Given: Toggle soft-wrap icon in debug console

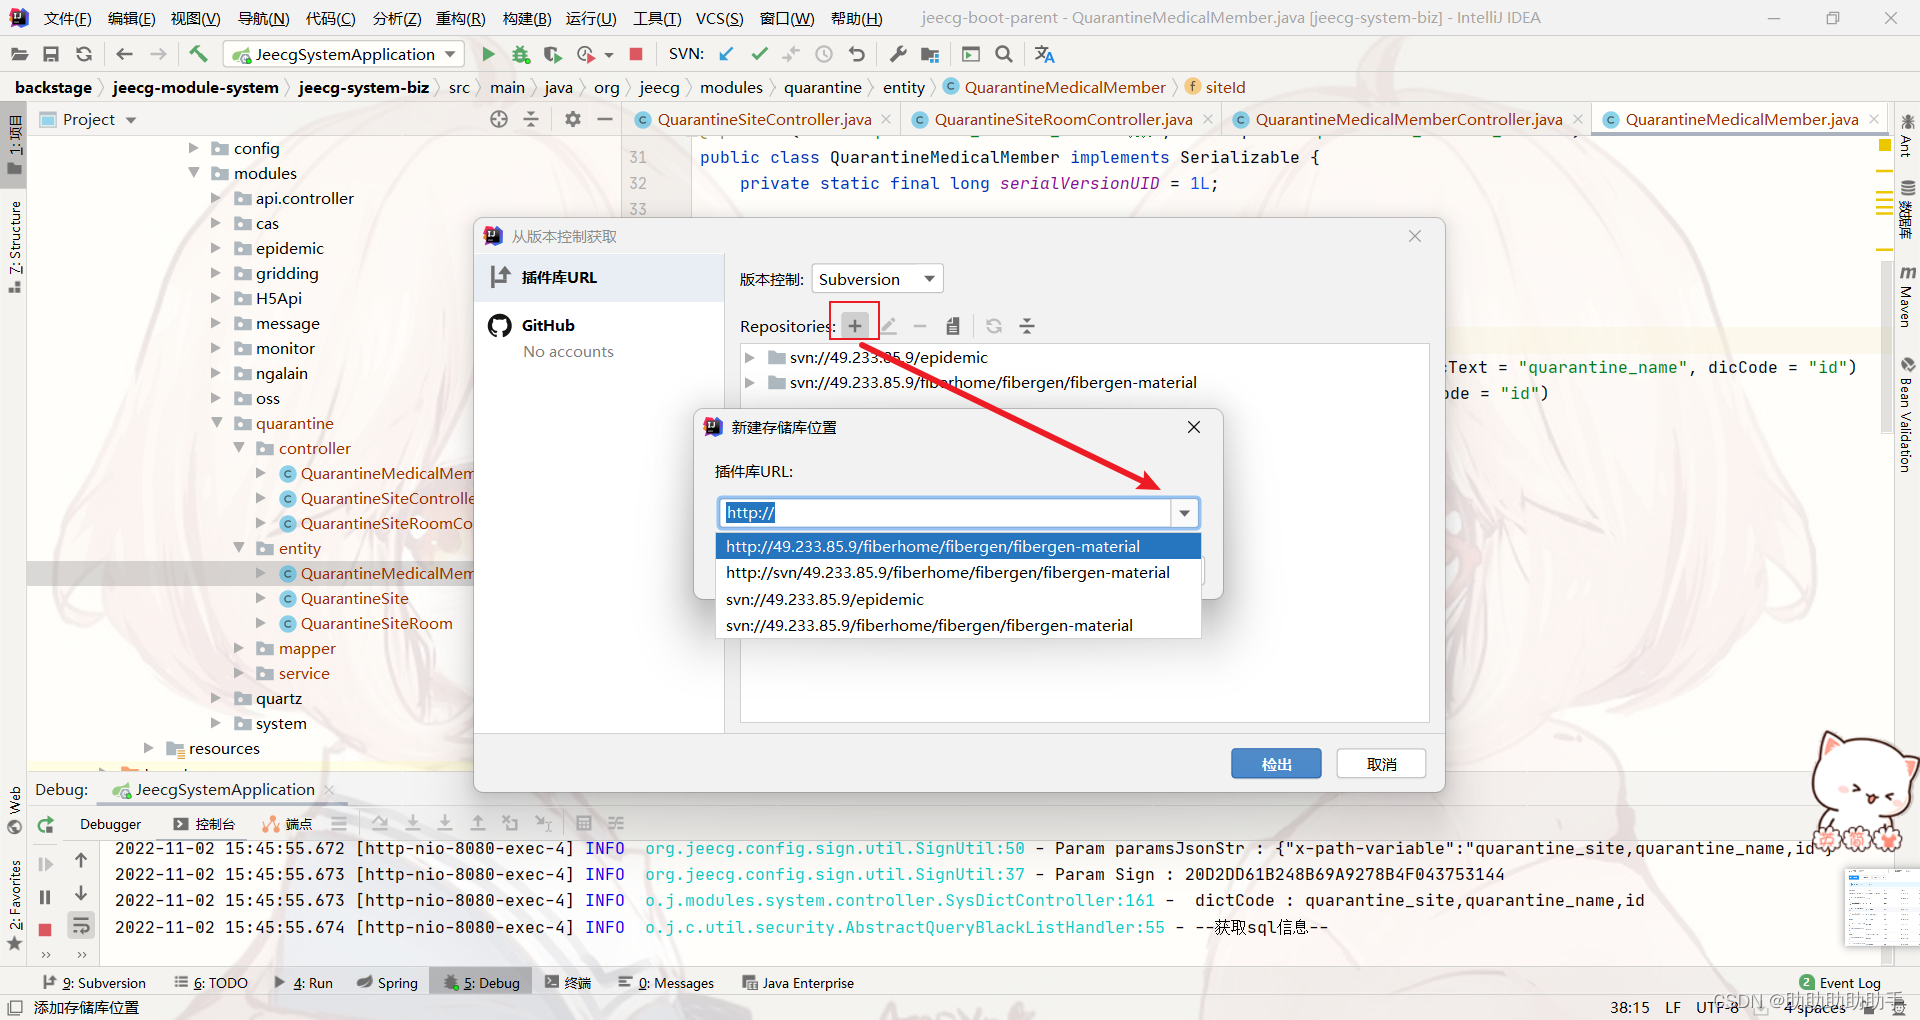Looking at the screenshot, I should [x=81, y=926].
